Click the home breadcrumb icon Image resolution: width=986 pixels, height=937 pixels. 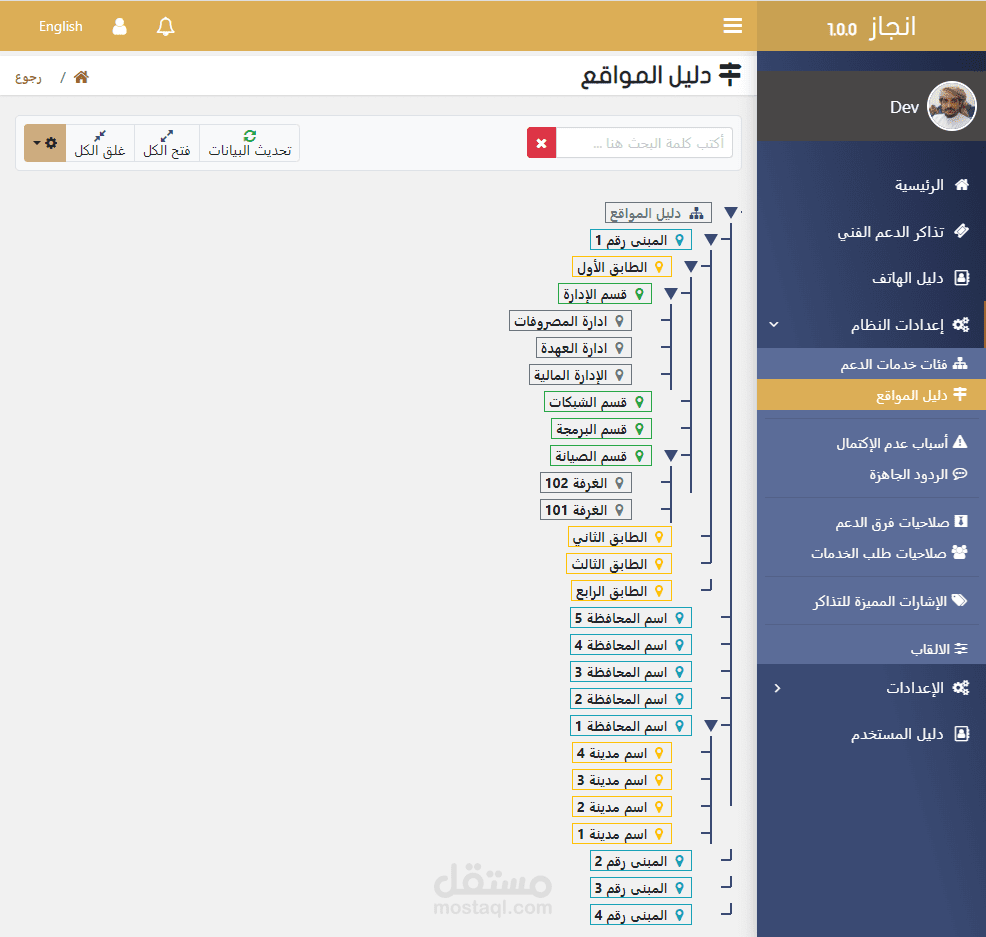pyautogui.click(x=81, y=78)
